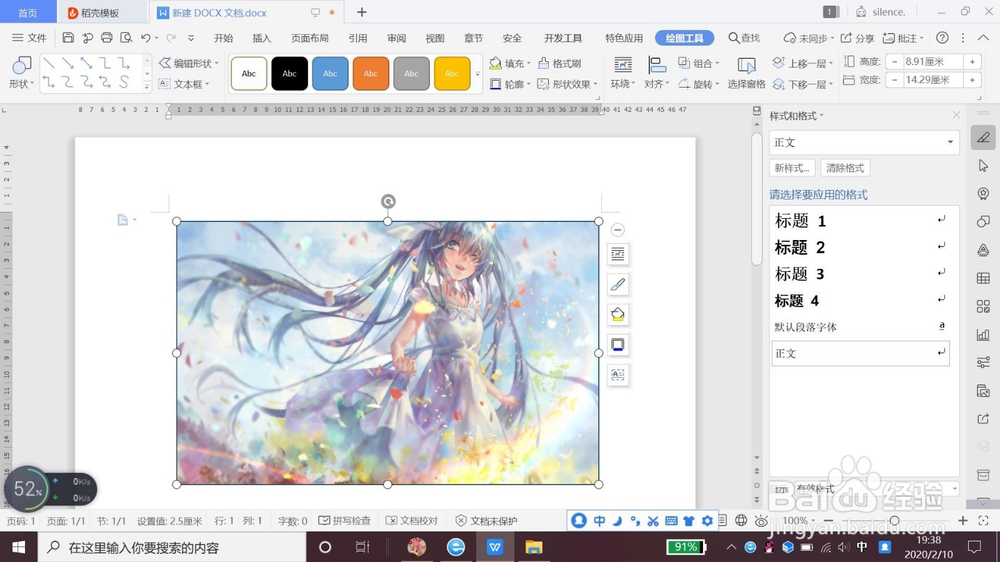Collapse floating toolbar with minus icon
This screenshot has height=562, width=1000.
pos(617,230)
